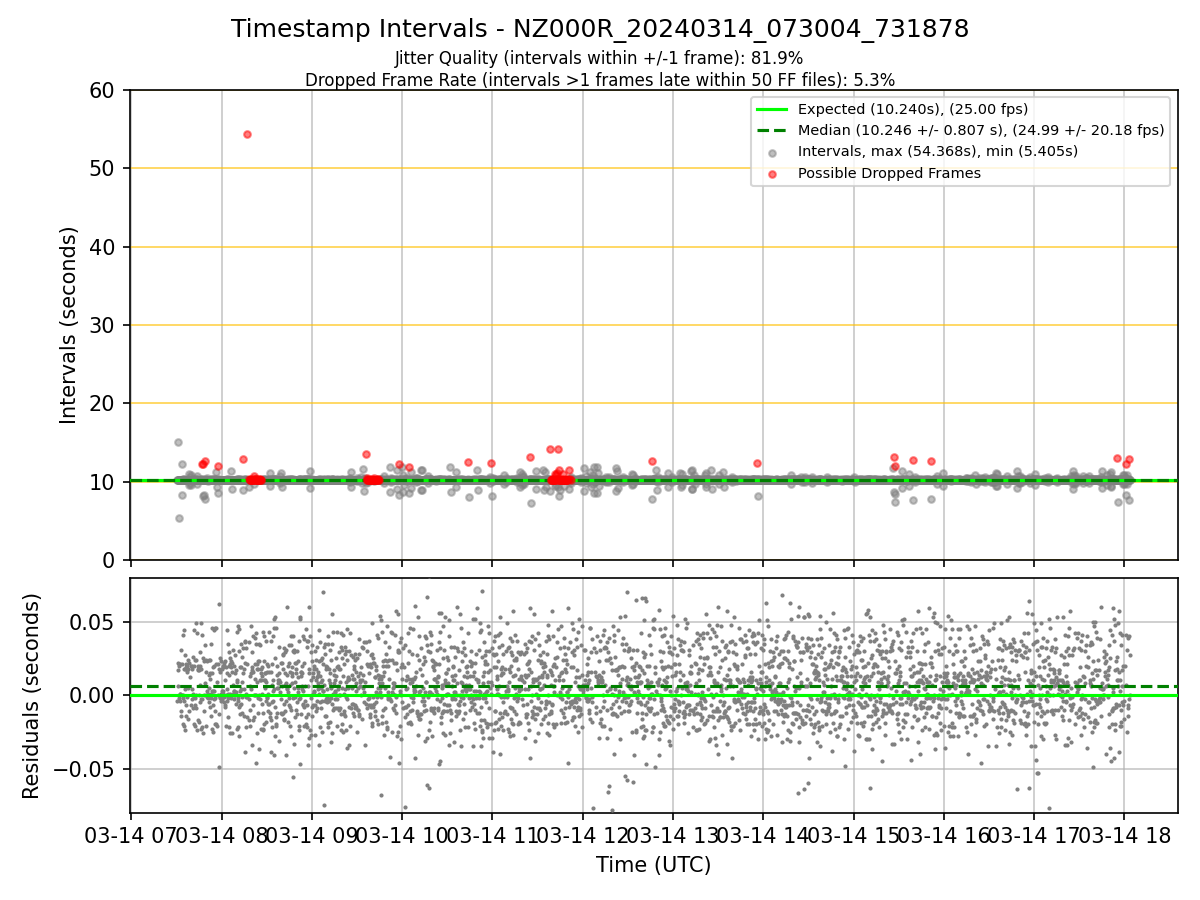Click the gray interval point near 15 seconds at start
The width and height of the screenshot is (1200, 900).
click(178, 442)
